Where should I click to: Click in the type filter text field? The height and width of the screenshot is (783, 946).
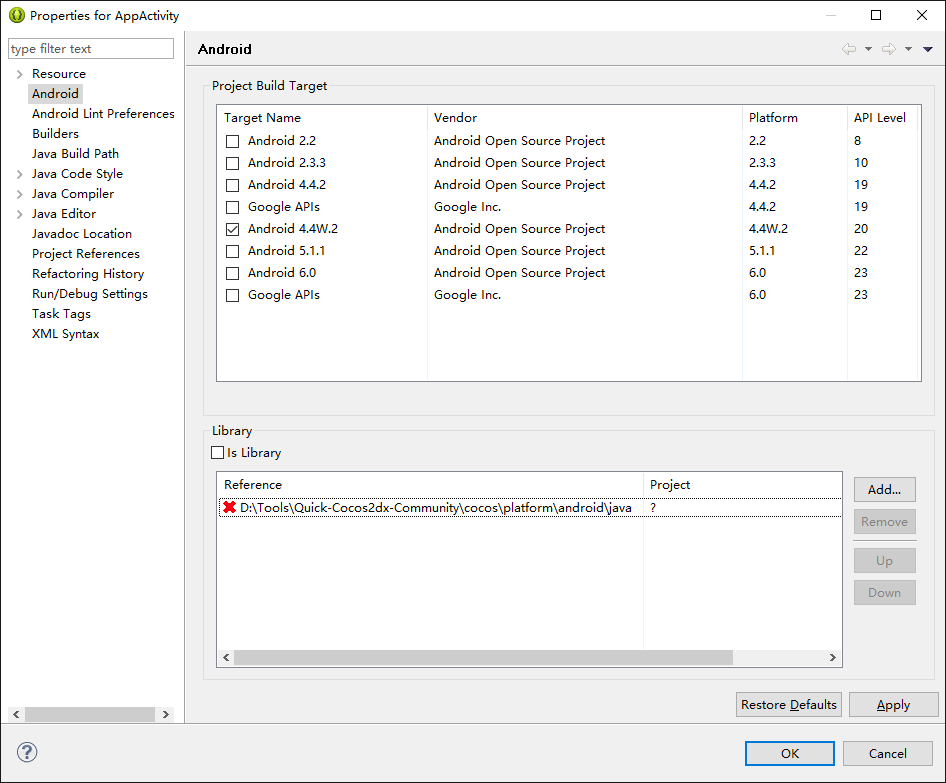[x=91, y=49]
